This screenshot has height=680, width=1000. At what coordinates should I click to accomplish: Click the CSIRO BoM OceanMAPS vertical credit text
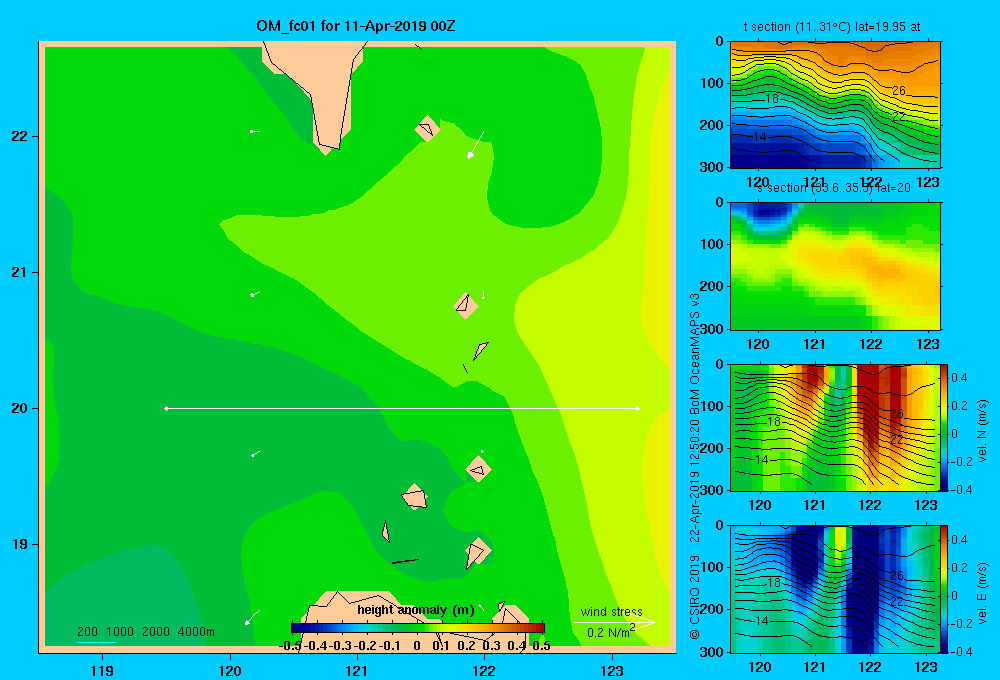695,466
